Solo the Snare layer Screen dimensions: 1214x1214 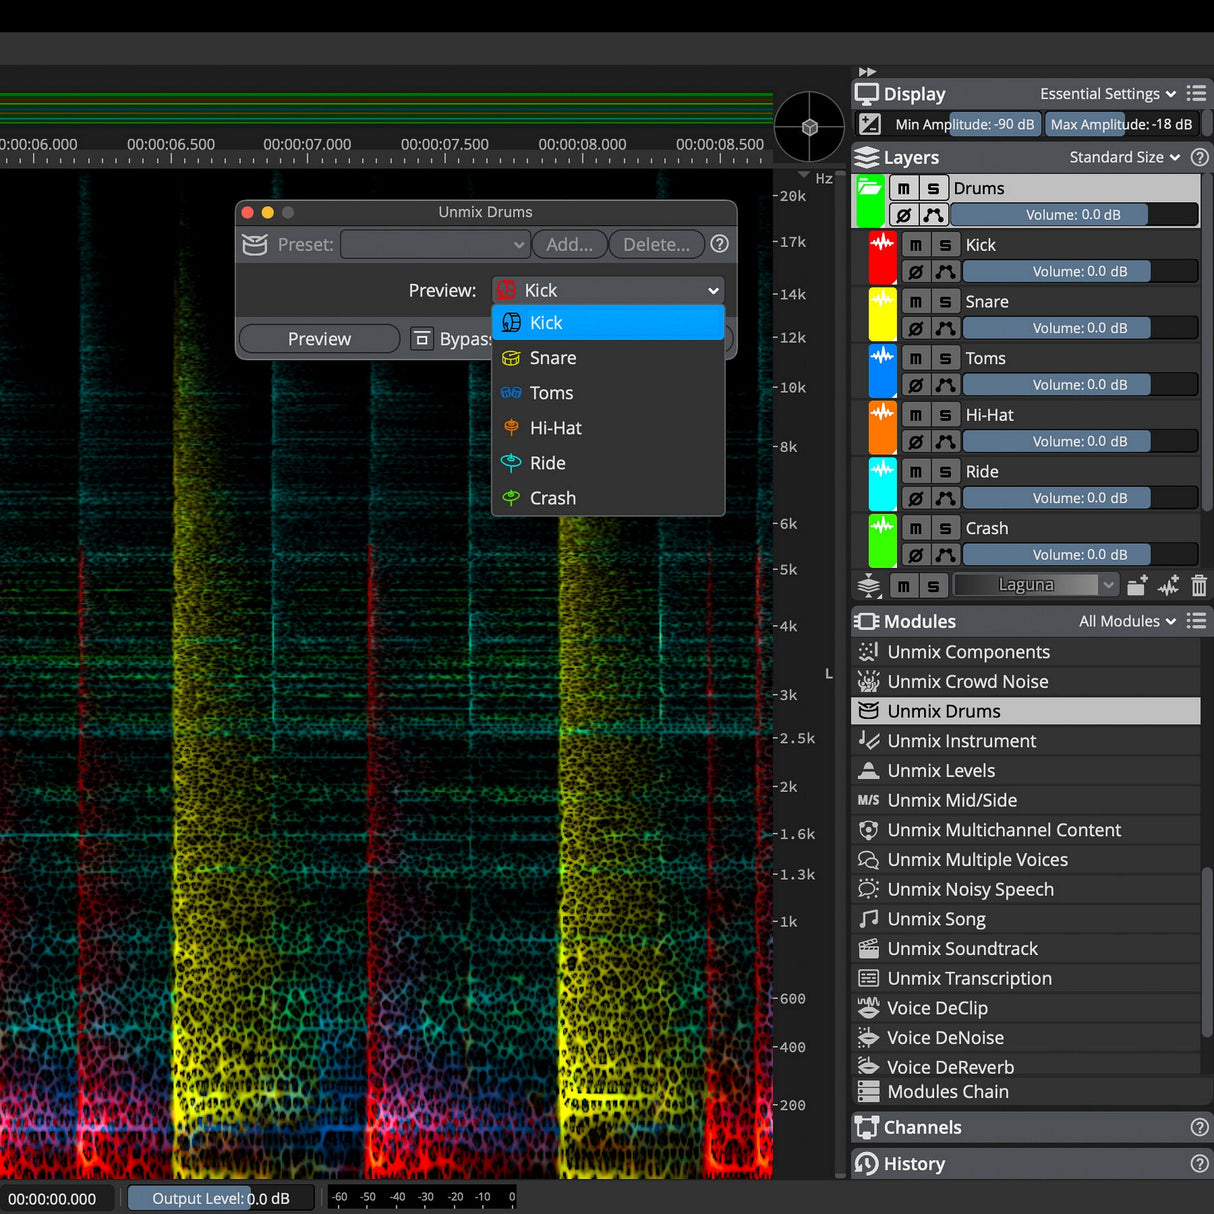click(x=946, y=301)
